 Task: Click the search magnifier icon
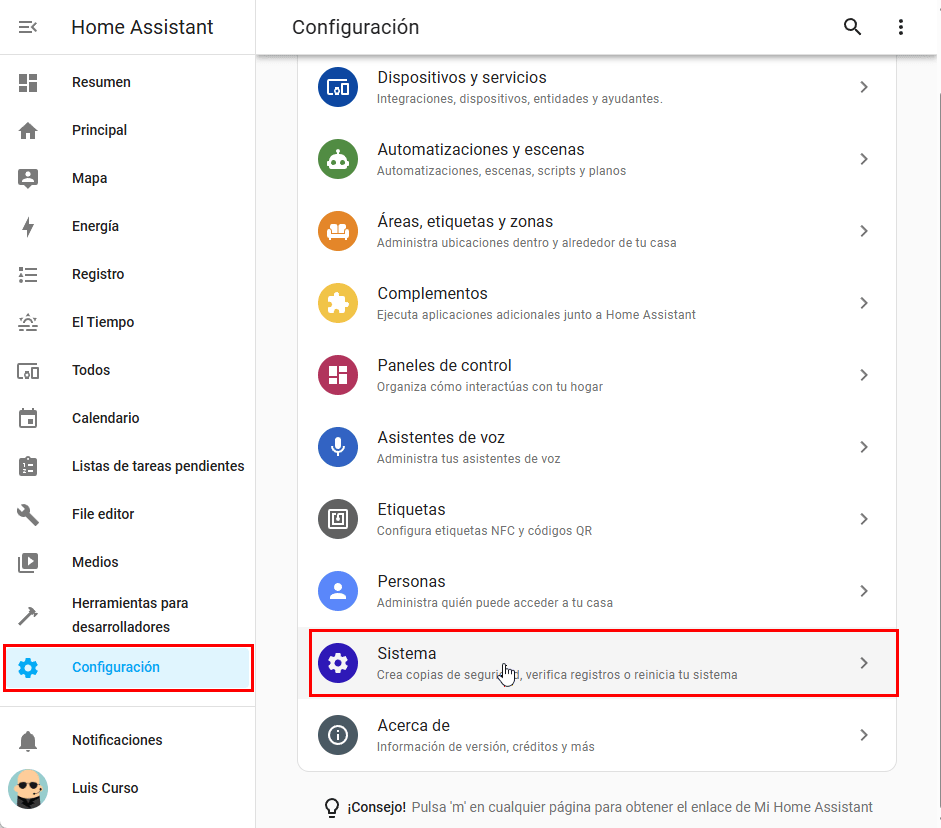click(852, 27)
